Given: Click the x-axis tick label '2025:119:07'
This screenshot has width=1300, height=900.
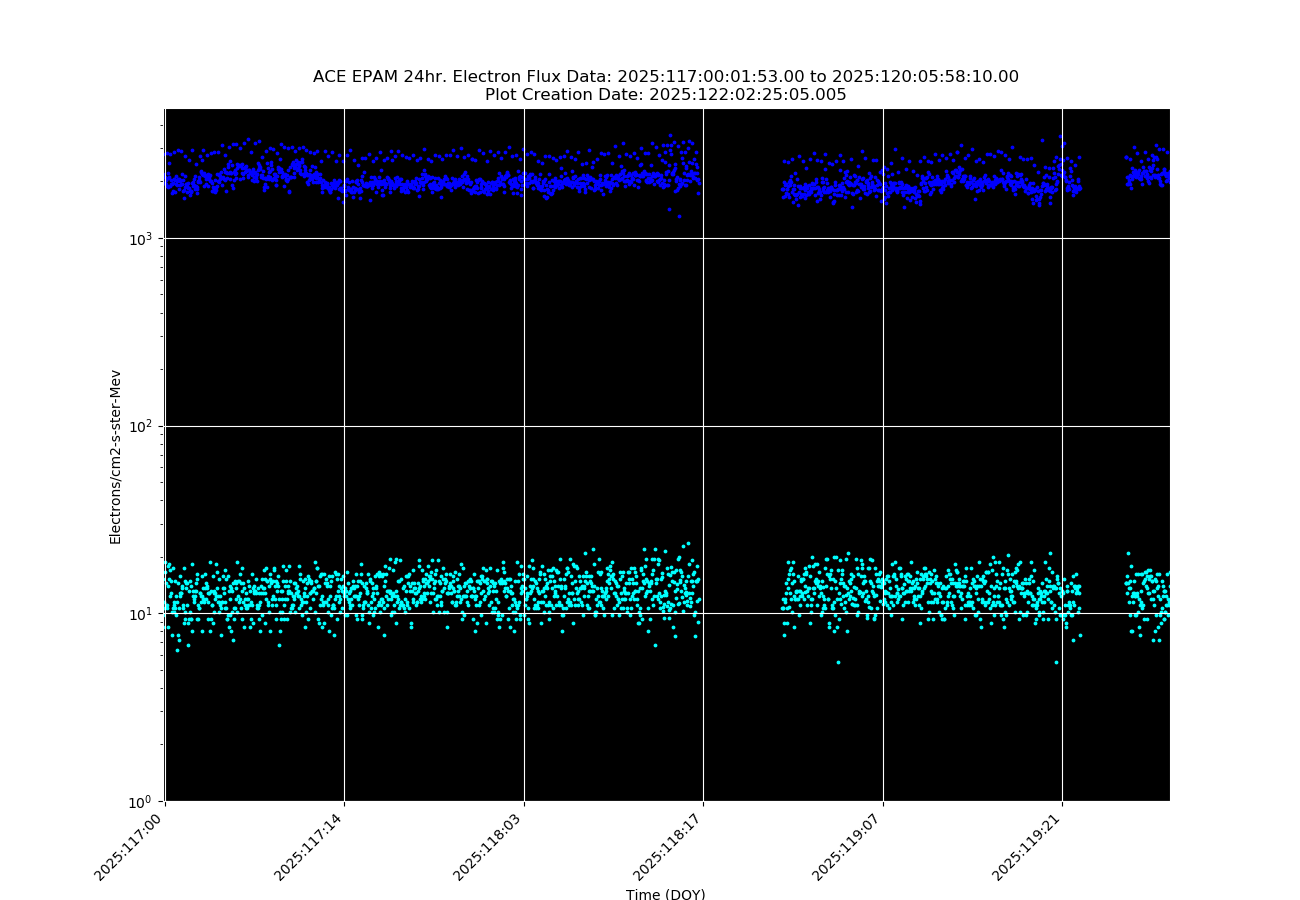Looking at the screenshot, I should pyautogui.click(x=849, y=847).
